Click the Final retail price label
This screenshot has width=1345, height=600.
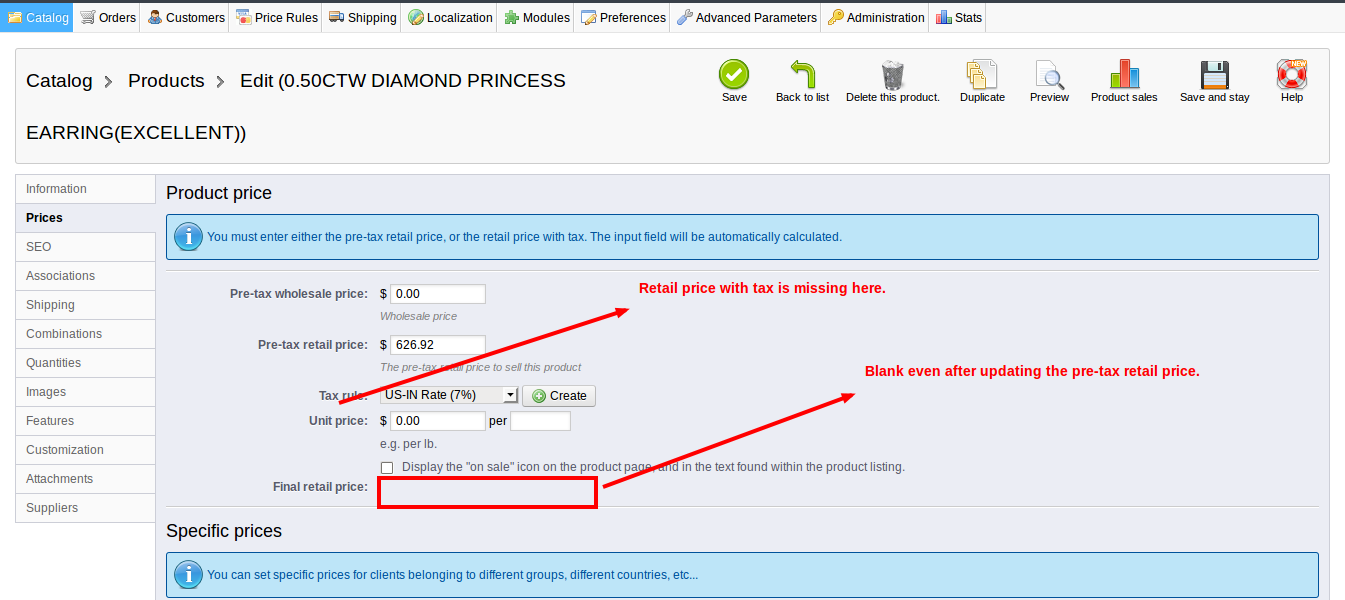[320, 487]
